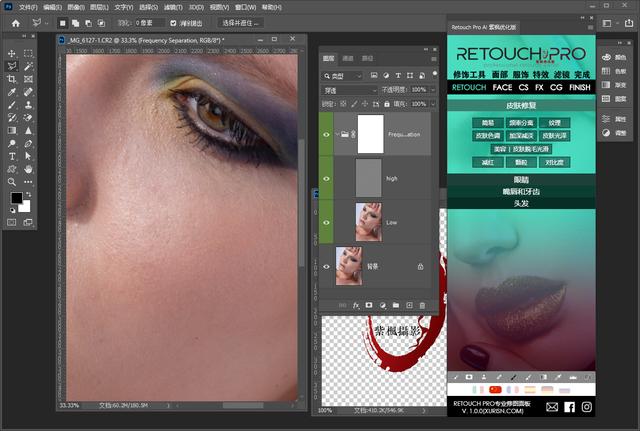Select the Sharpen/Blur triangle tool

pos(28,131)
